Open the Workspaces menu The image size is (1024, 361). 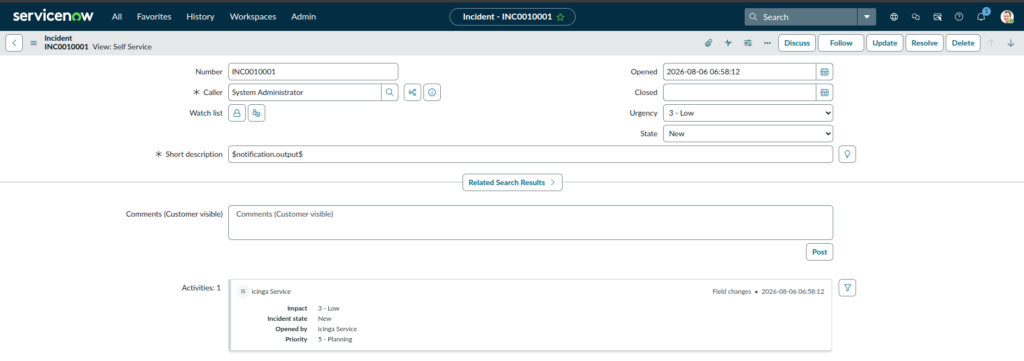click(x=253, y=17)
